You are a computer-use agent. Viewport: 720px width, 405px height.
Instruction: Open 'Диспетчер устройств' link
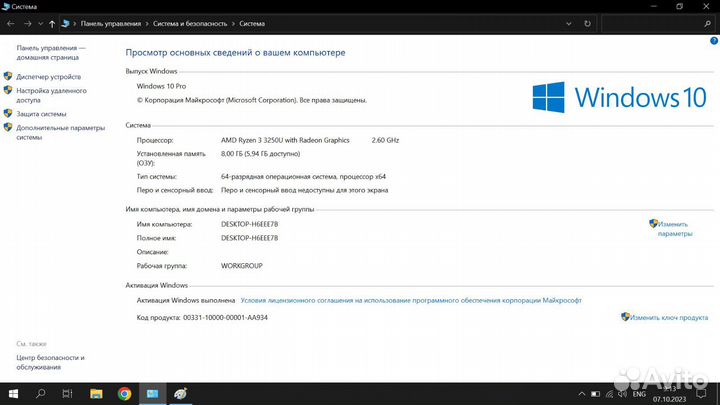[x=49, y=77]
